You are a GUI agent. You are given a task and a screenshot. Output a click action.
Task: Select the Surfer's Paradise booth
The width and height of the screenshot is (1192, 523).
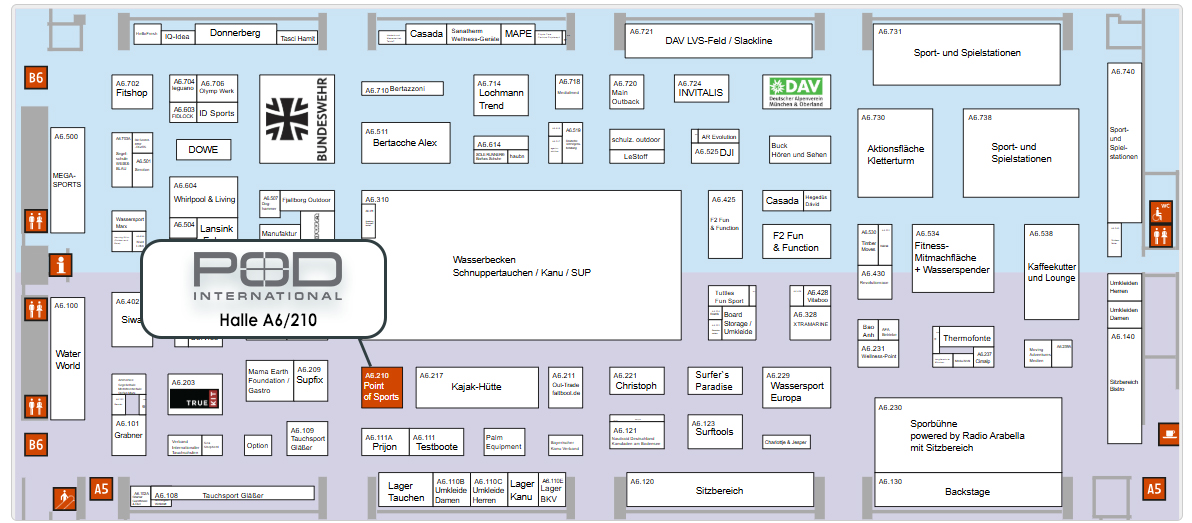[714, 381]
